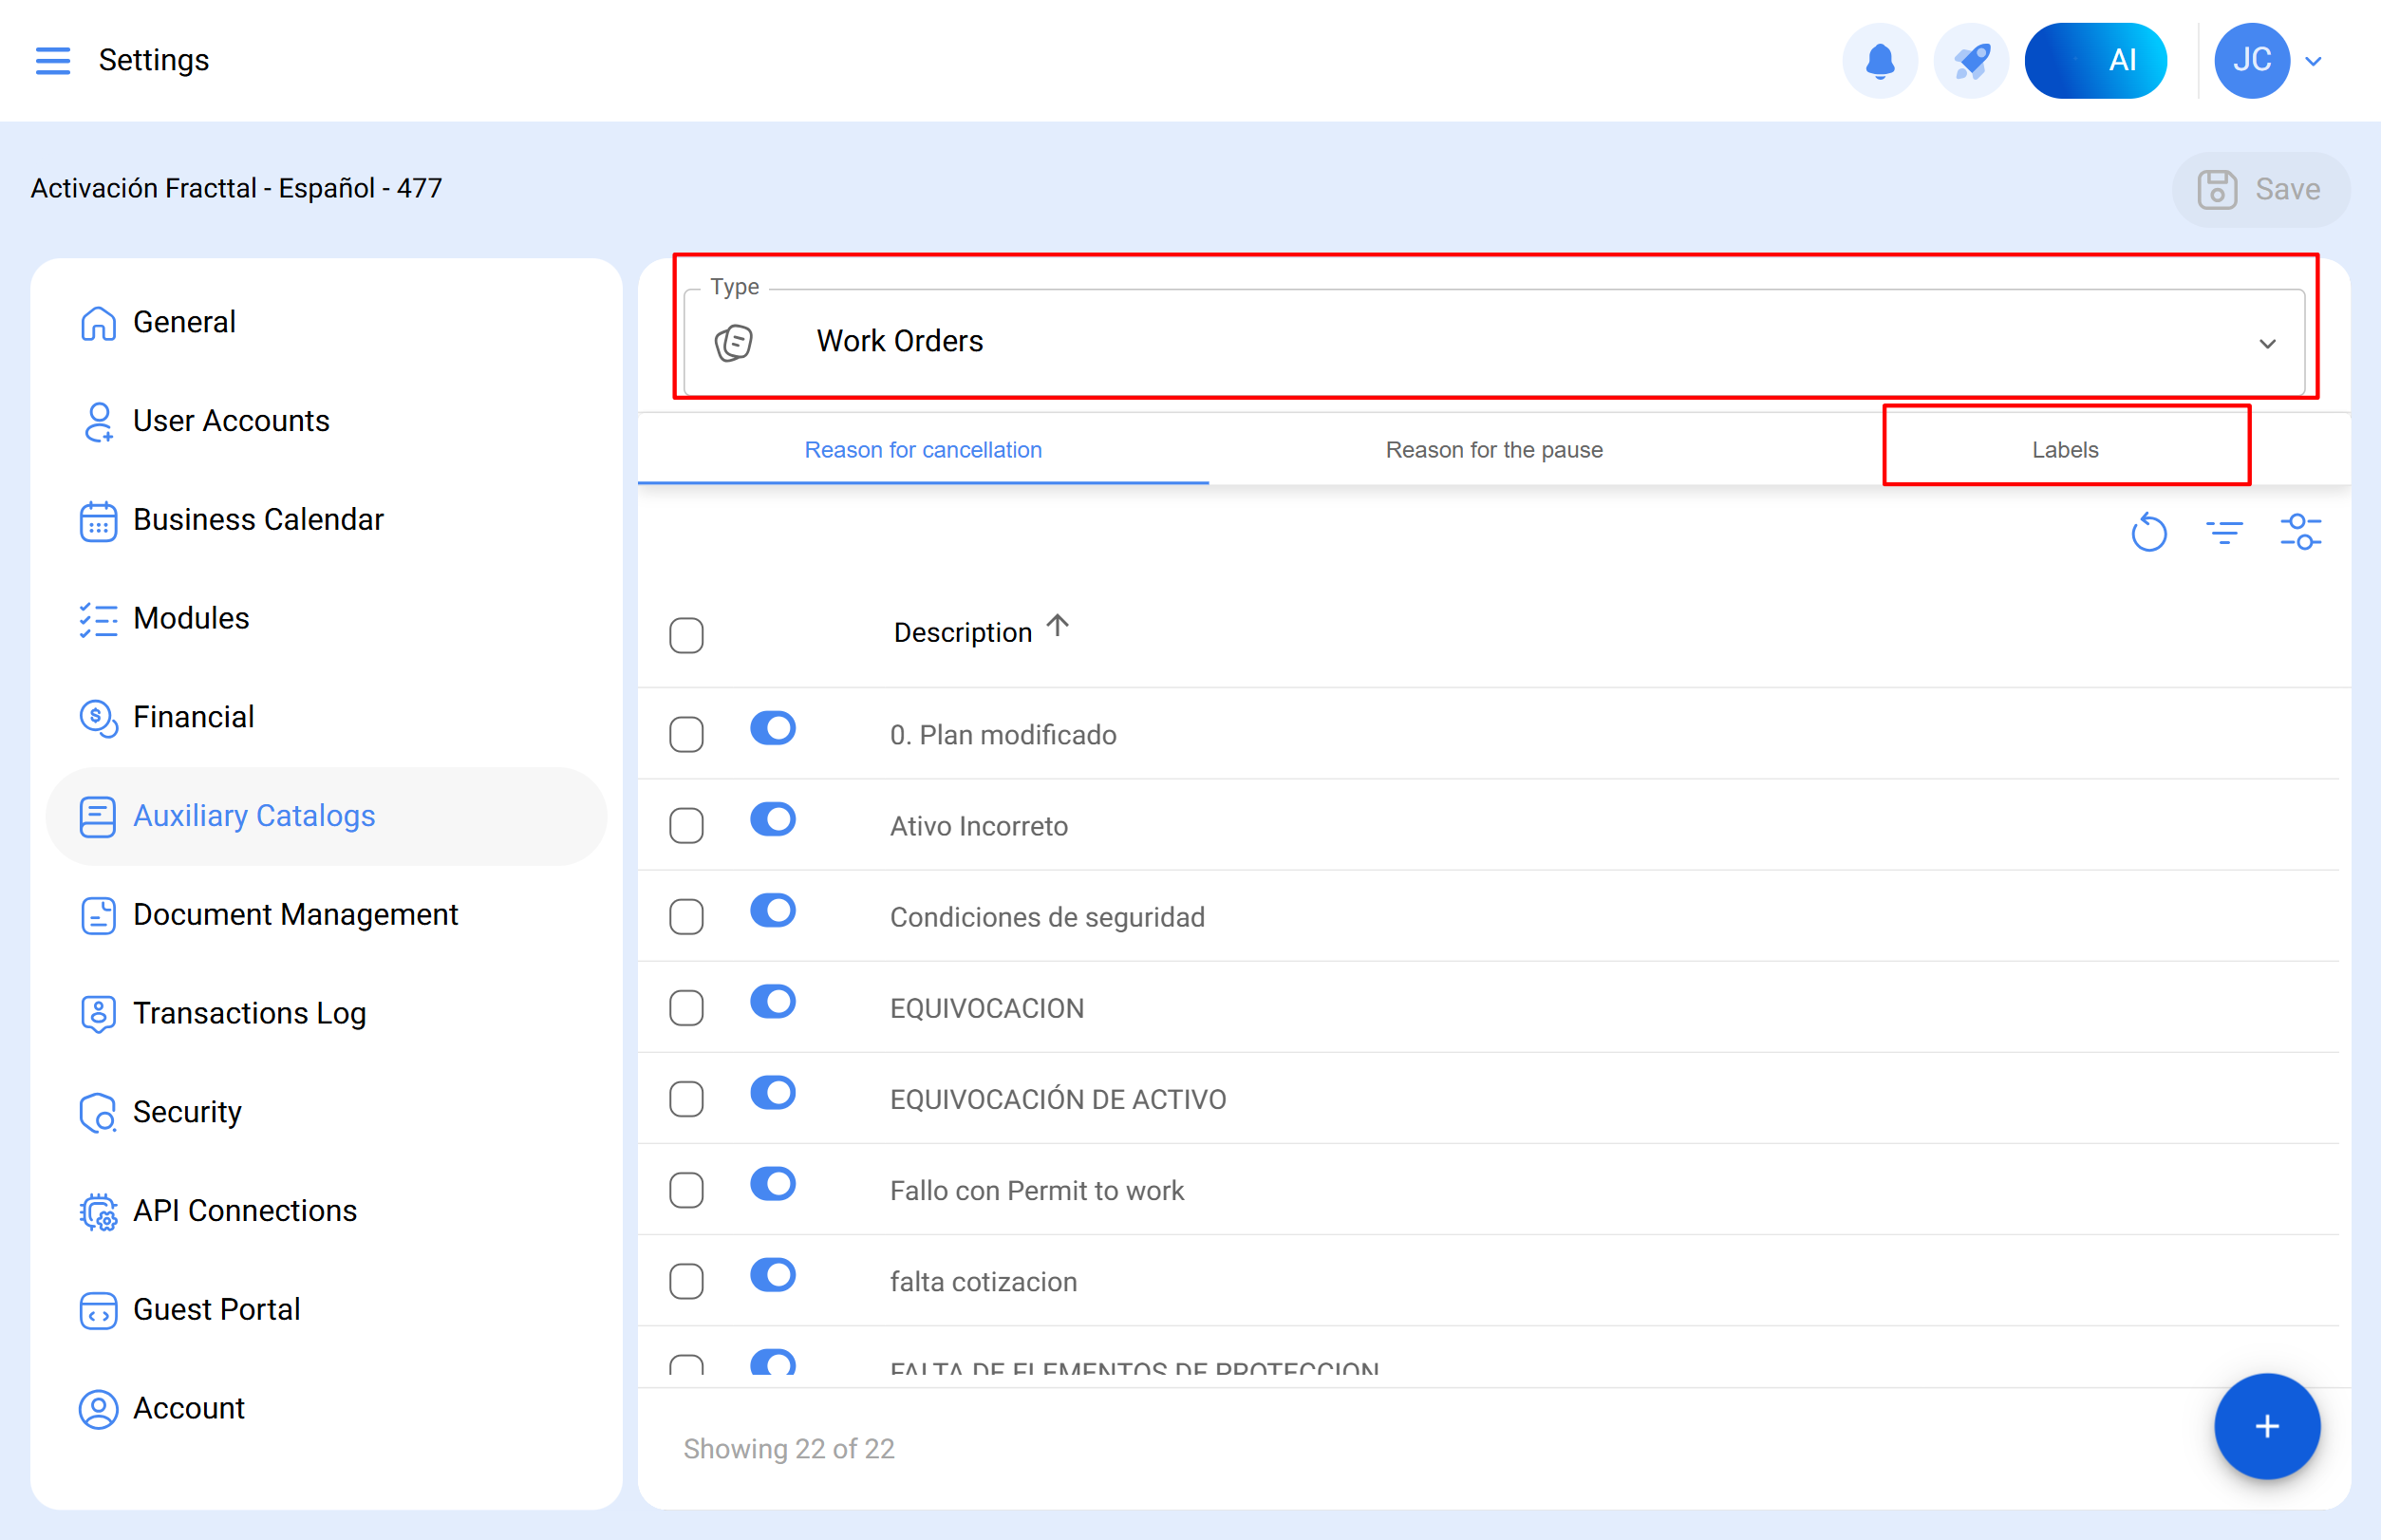Disable the toggle for Ativo Incorreto
The height and width of the screenshot is (1540, 2381).
pyautogui.click(x=772, y=820)
